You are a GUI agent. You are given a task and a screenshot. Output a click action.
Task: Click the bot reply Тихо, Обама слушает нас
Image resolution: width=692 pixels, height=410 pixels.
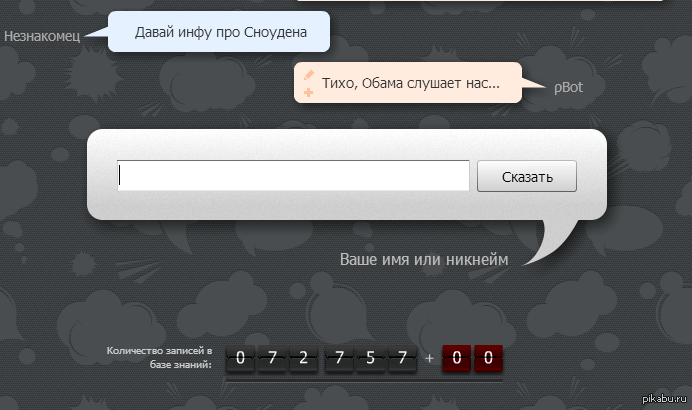(x=410, y=83)
